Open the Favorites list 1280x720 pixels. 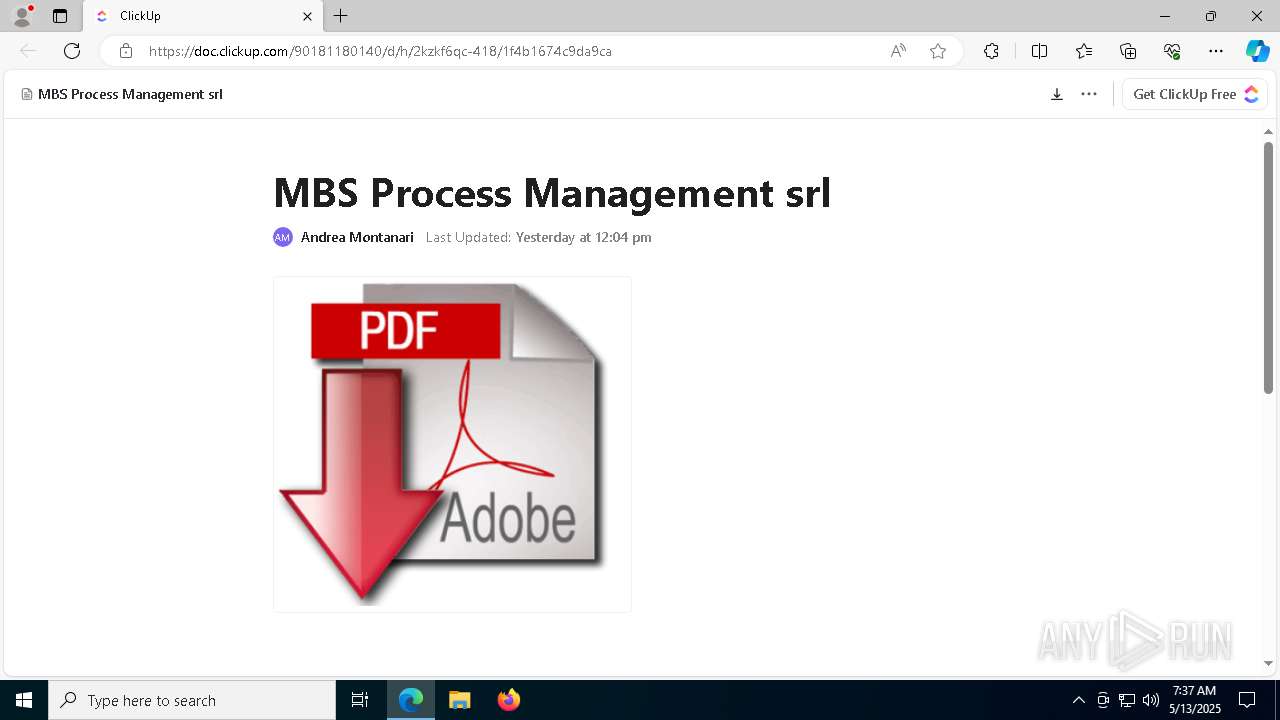(1084, 51)
